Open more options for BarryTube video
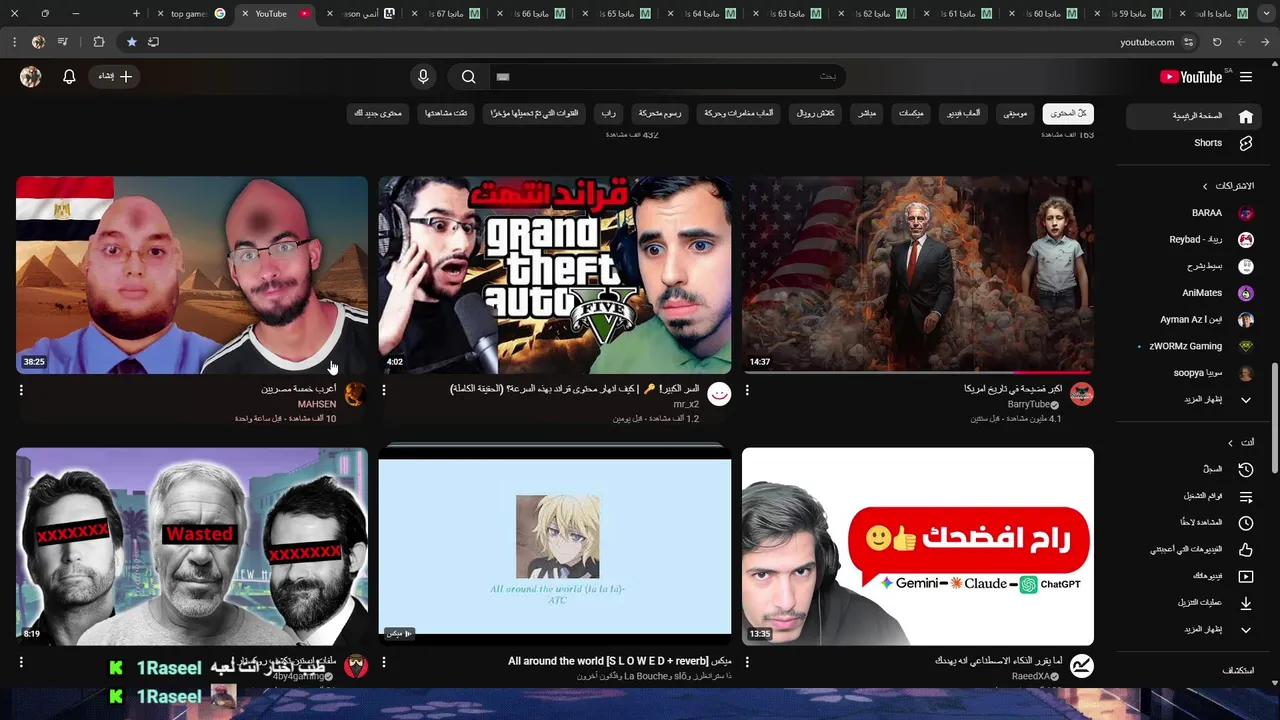This screenshot has height=720, width=1280. pos(747,390)
